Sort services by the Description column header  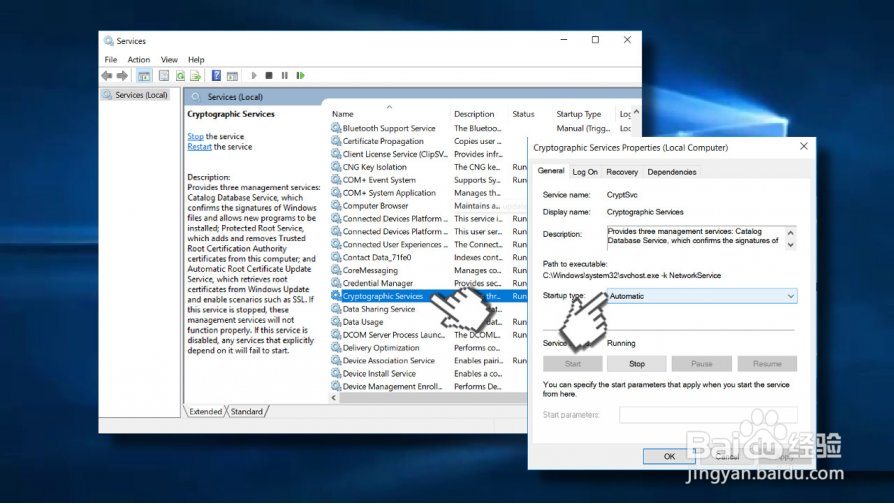479,114
